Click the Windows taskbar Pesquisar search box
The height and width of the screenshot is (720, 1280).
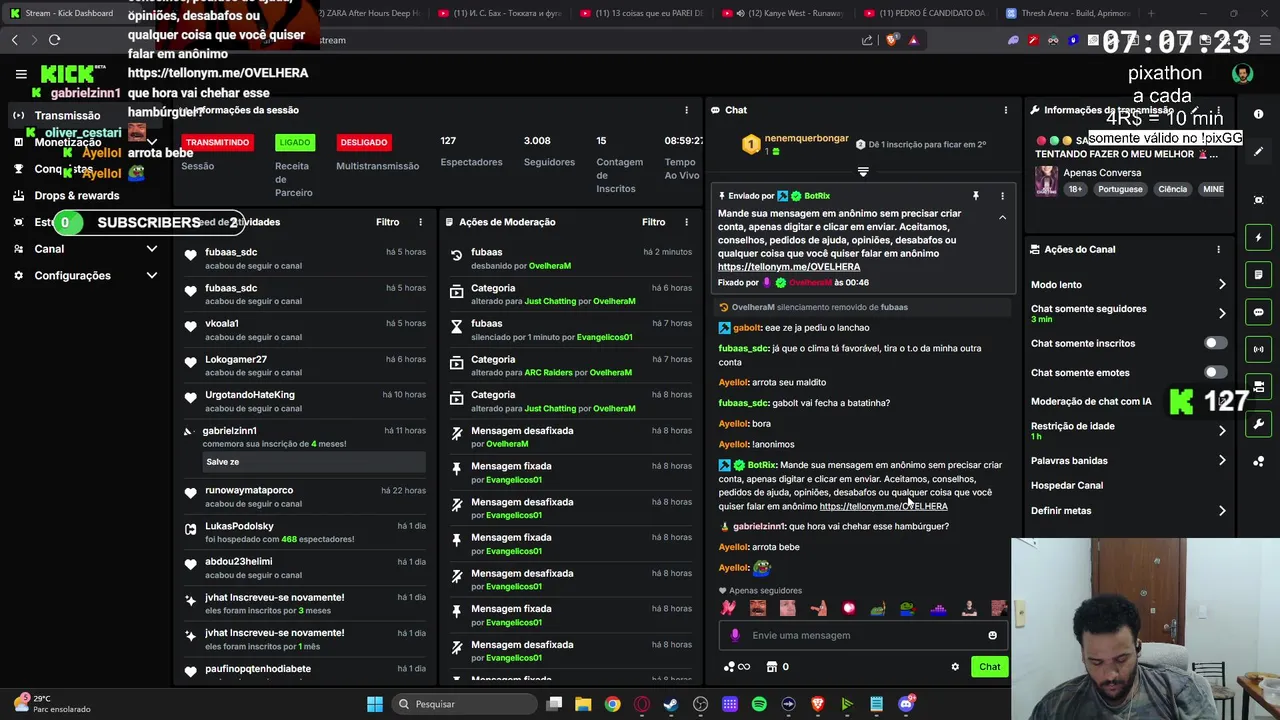tap(463, 704)
